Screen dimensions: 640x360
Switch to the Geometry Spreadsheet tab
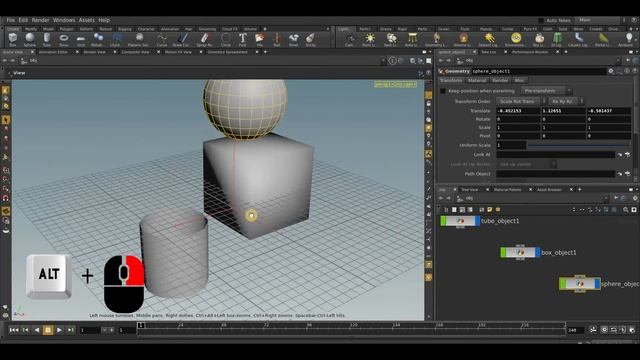[x=228, y=52]
